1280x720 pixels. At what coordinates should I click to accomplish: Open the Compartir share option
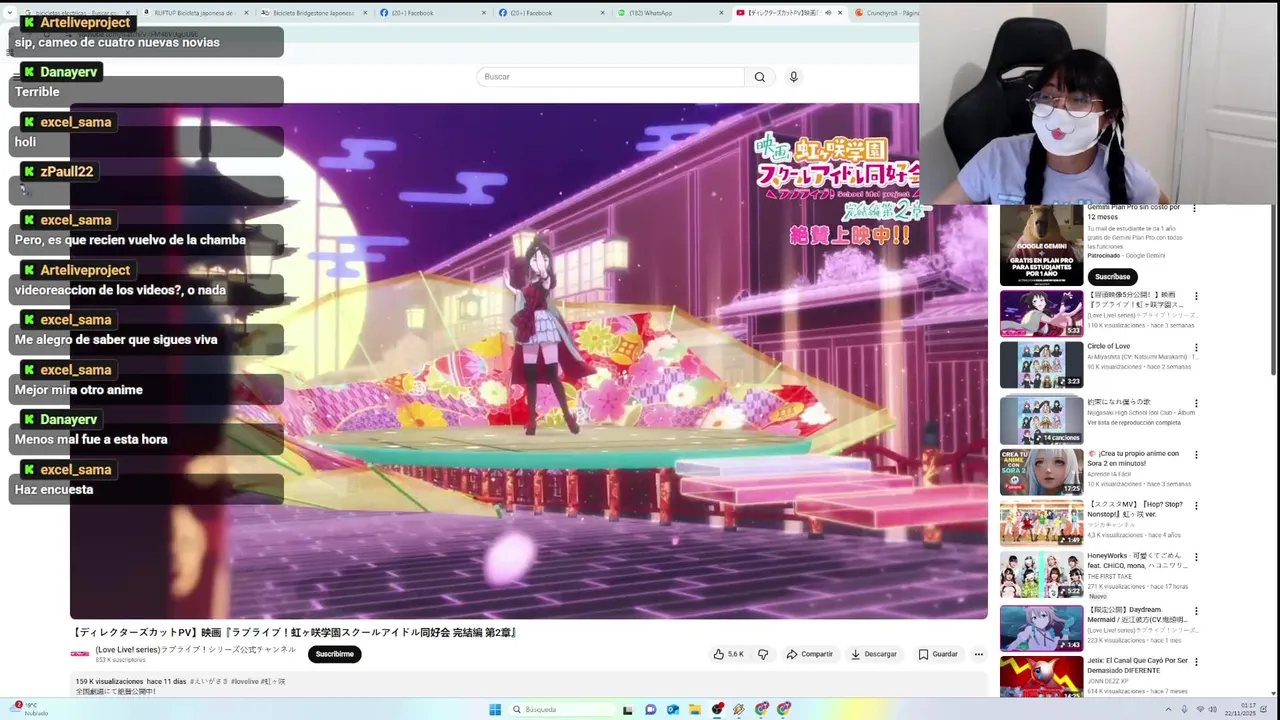[x=809, y=654]
